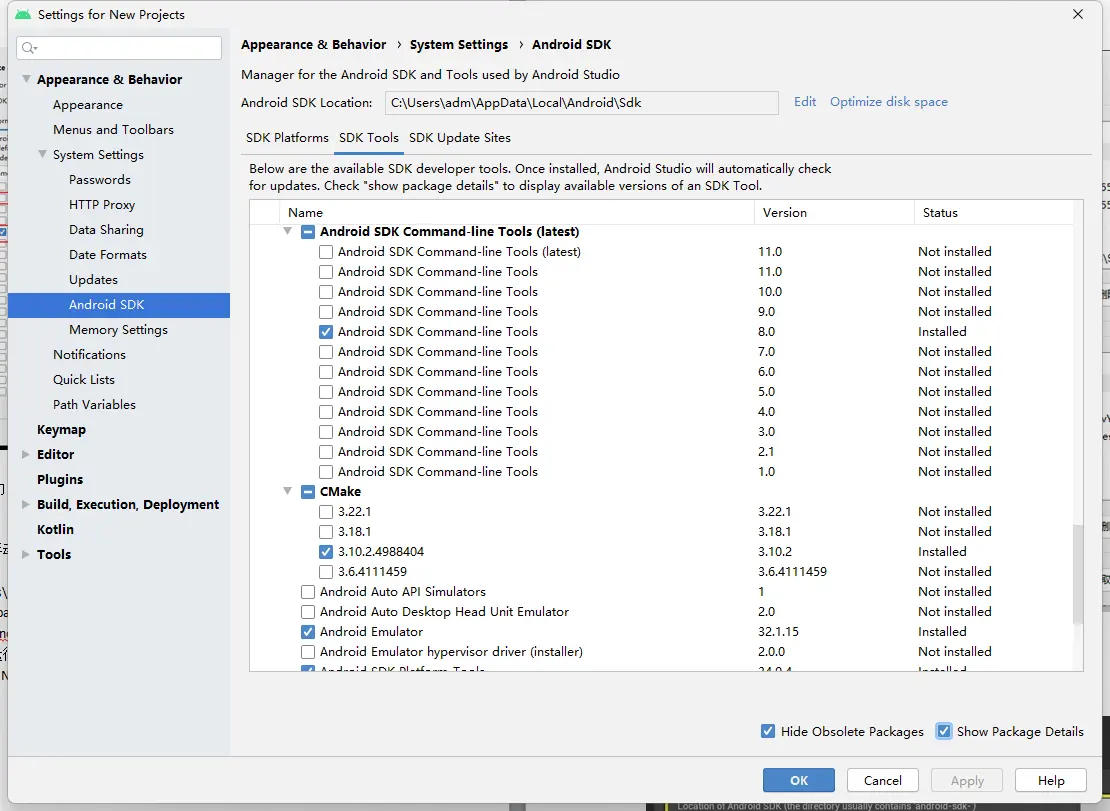Select Android SDK in settings tree
The height and width of the screenshot is (811, 1110).
[119, 305]
